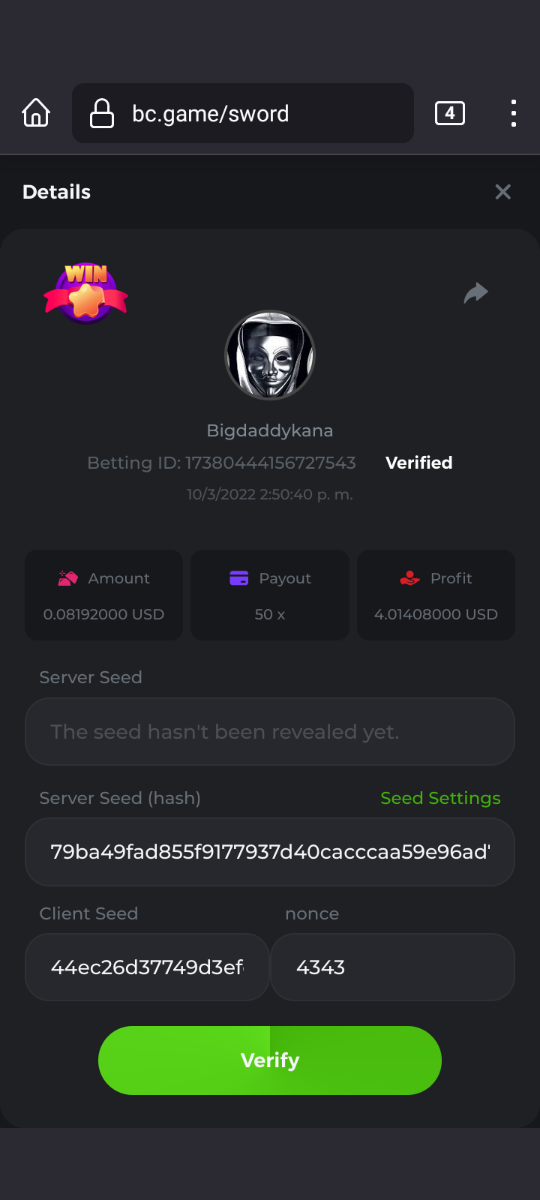Open Bigdaddykana's avatar picture
This screenshot has height=1200, width=540.
pos(270,355)
